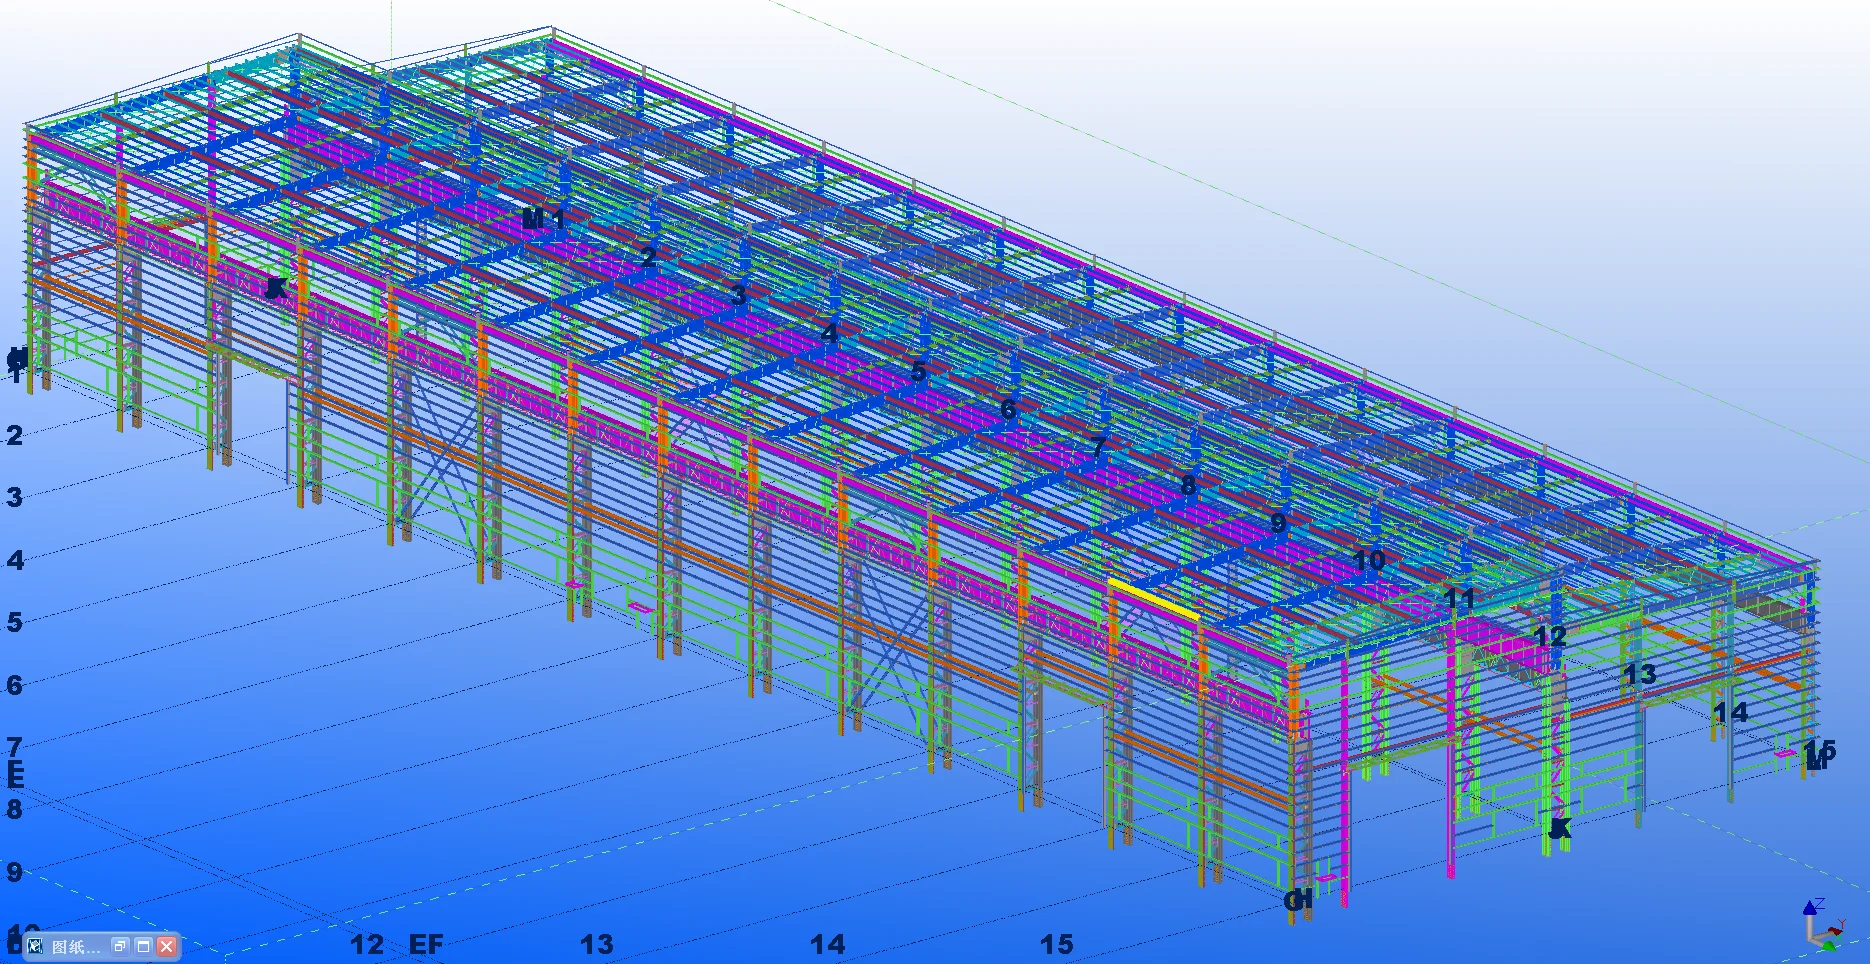The width and height of the screenshot is (1870, 964).
Task: Select grid label 13 along bottom edge
Action: [x=596, y=944]
